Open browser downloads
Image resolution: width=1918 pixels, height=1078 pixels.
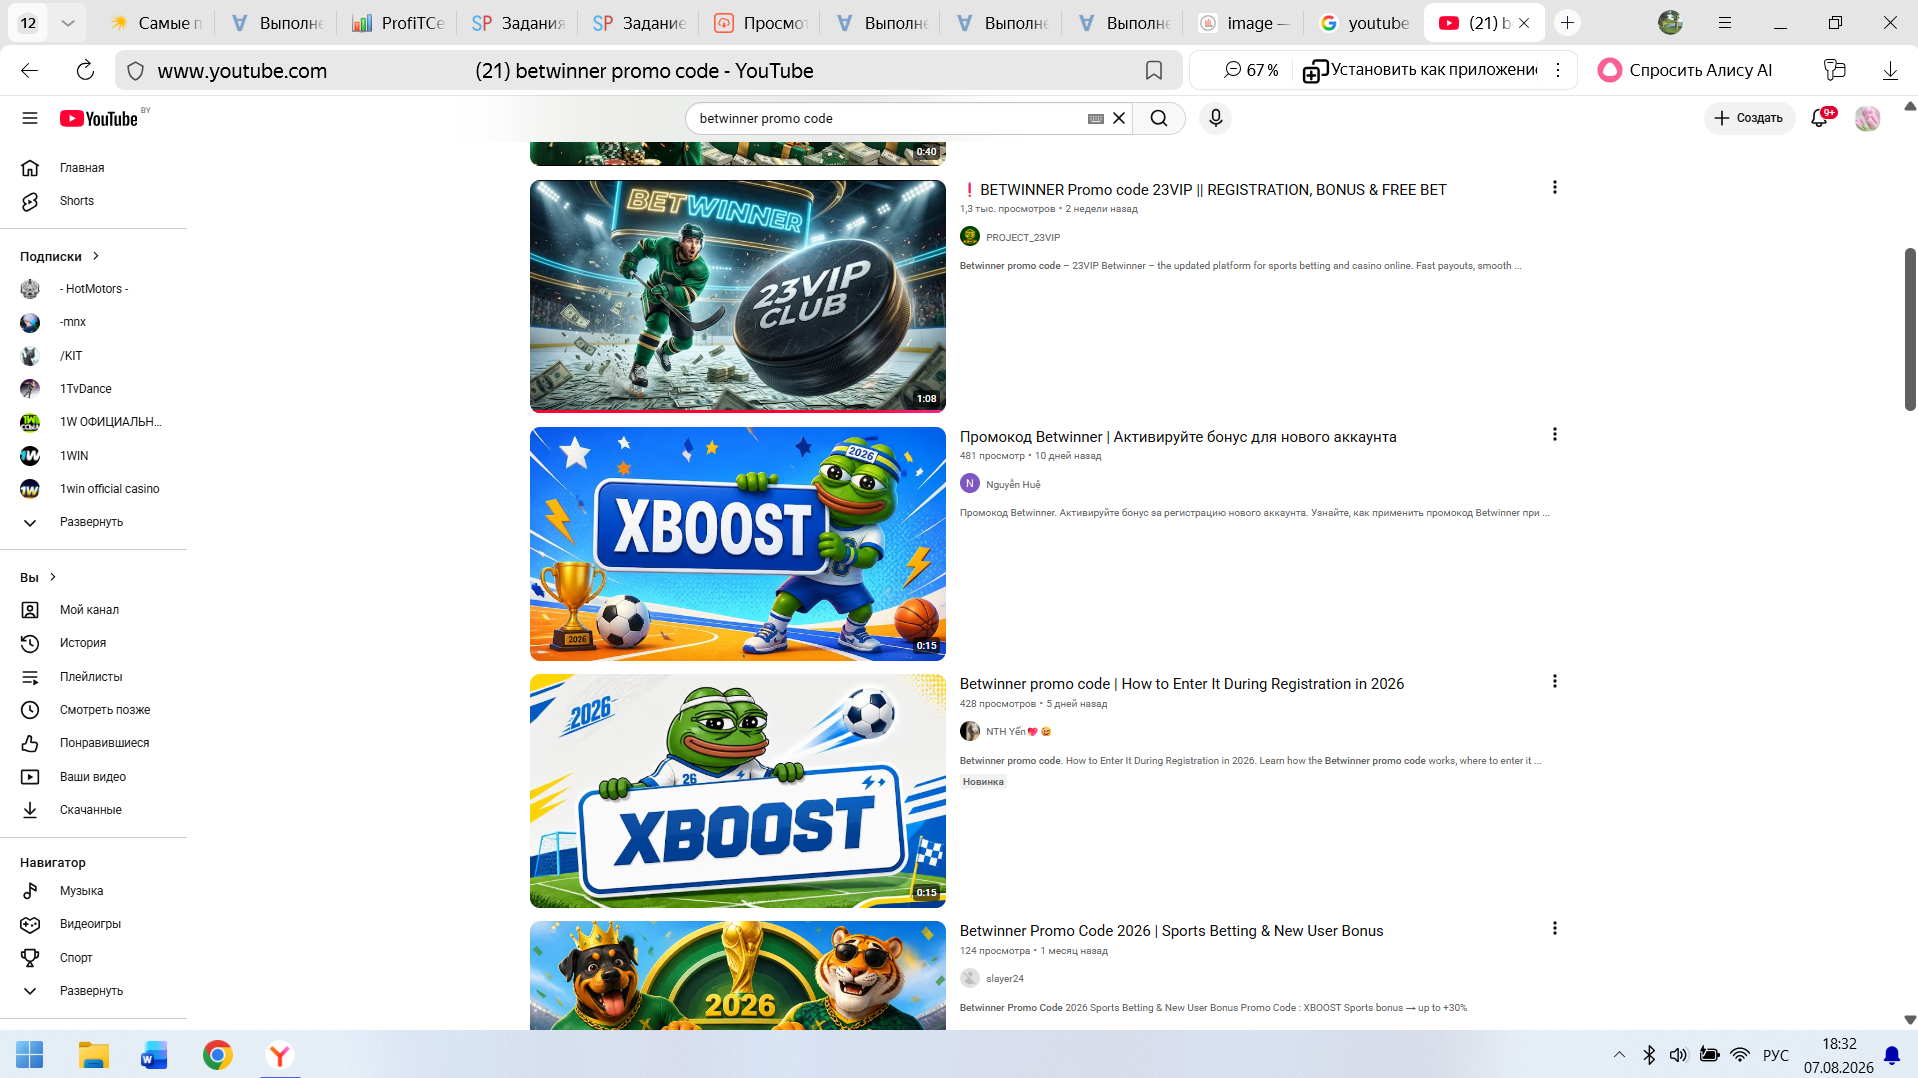point(1890,70)
